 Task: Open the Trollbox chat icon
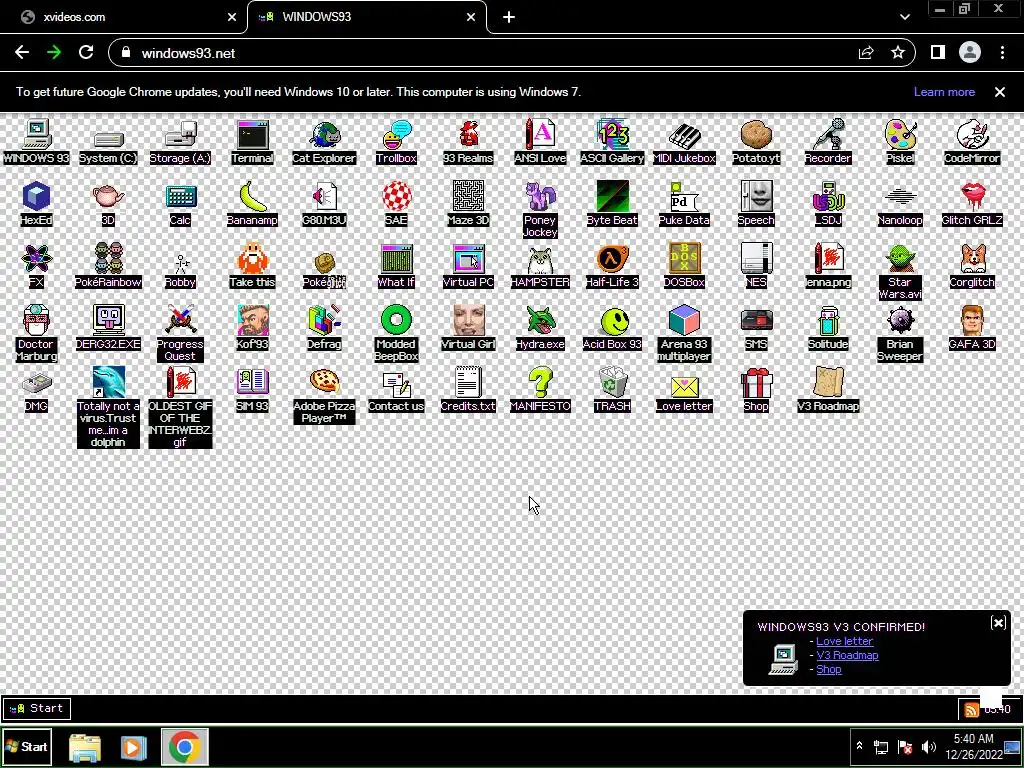coord(396,142)
